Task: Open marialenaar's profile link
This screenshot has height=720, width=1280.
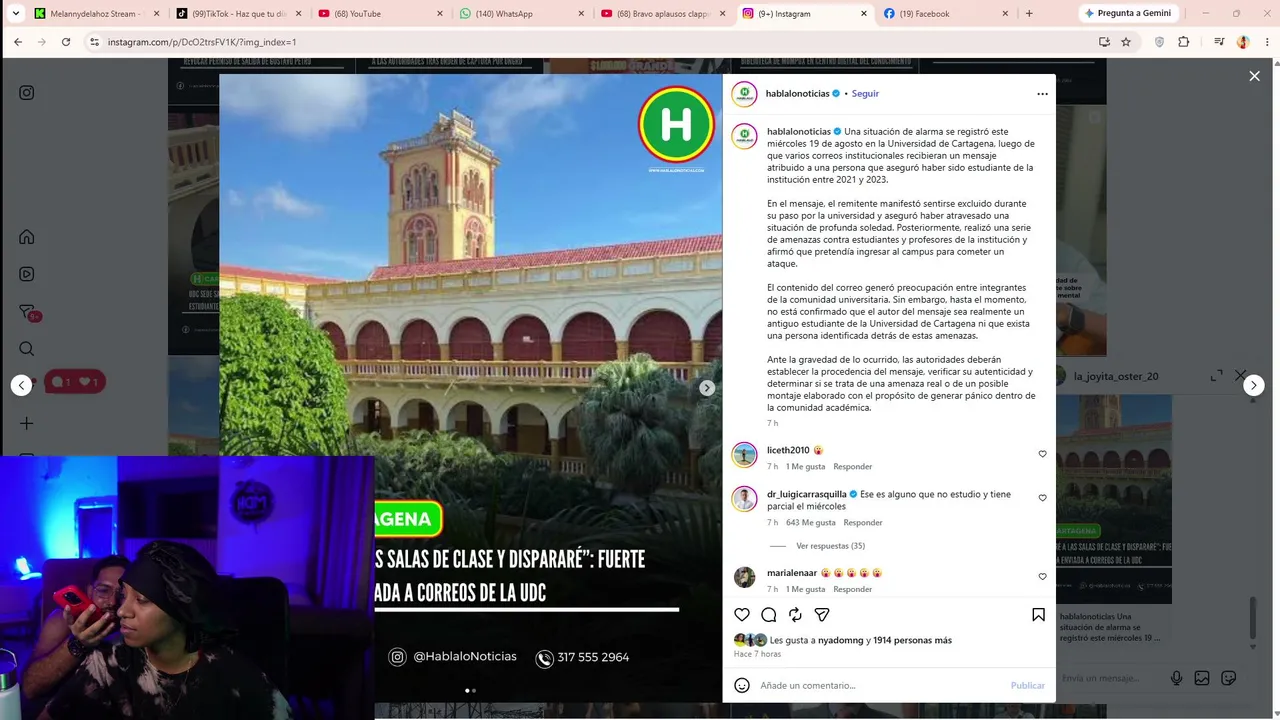Action: coord(792,573)
